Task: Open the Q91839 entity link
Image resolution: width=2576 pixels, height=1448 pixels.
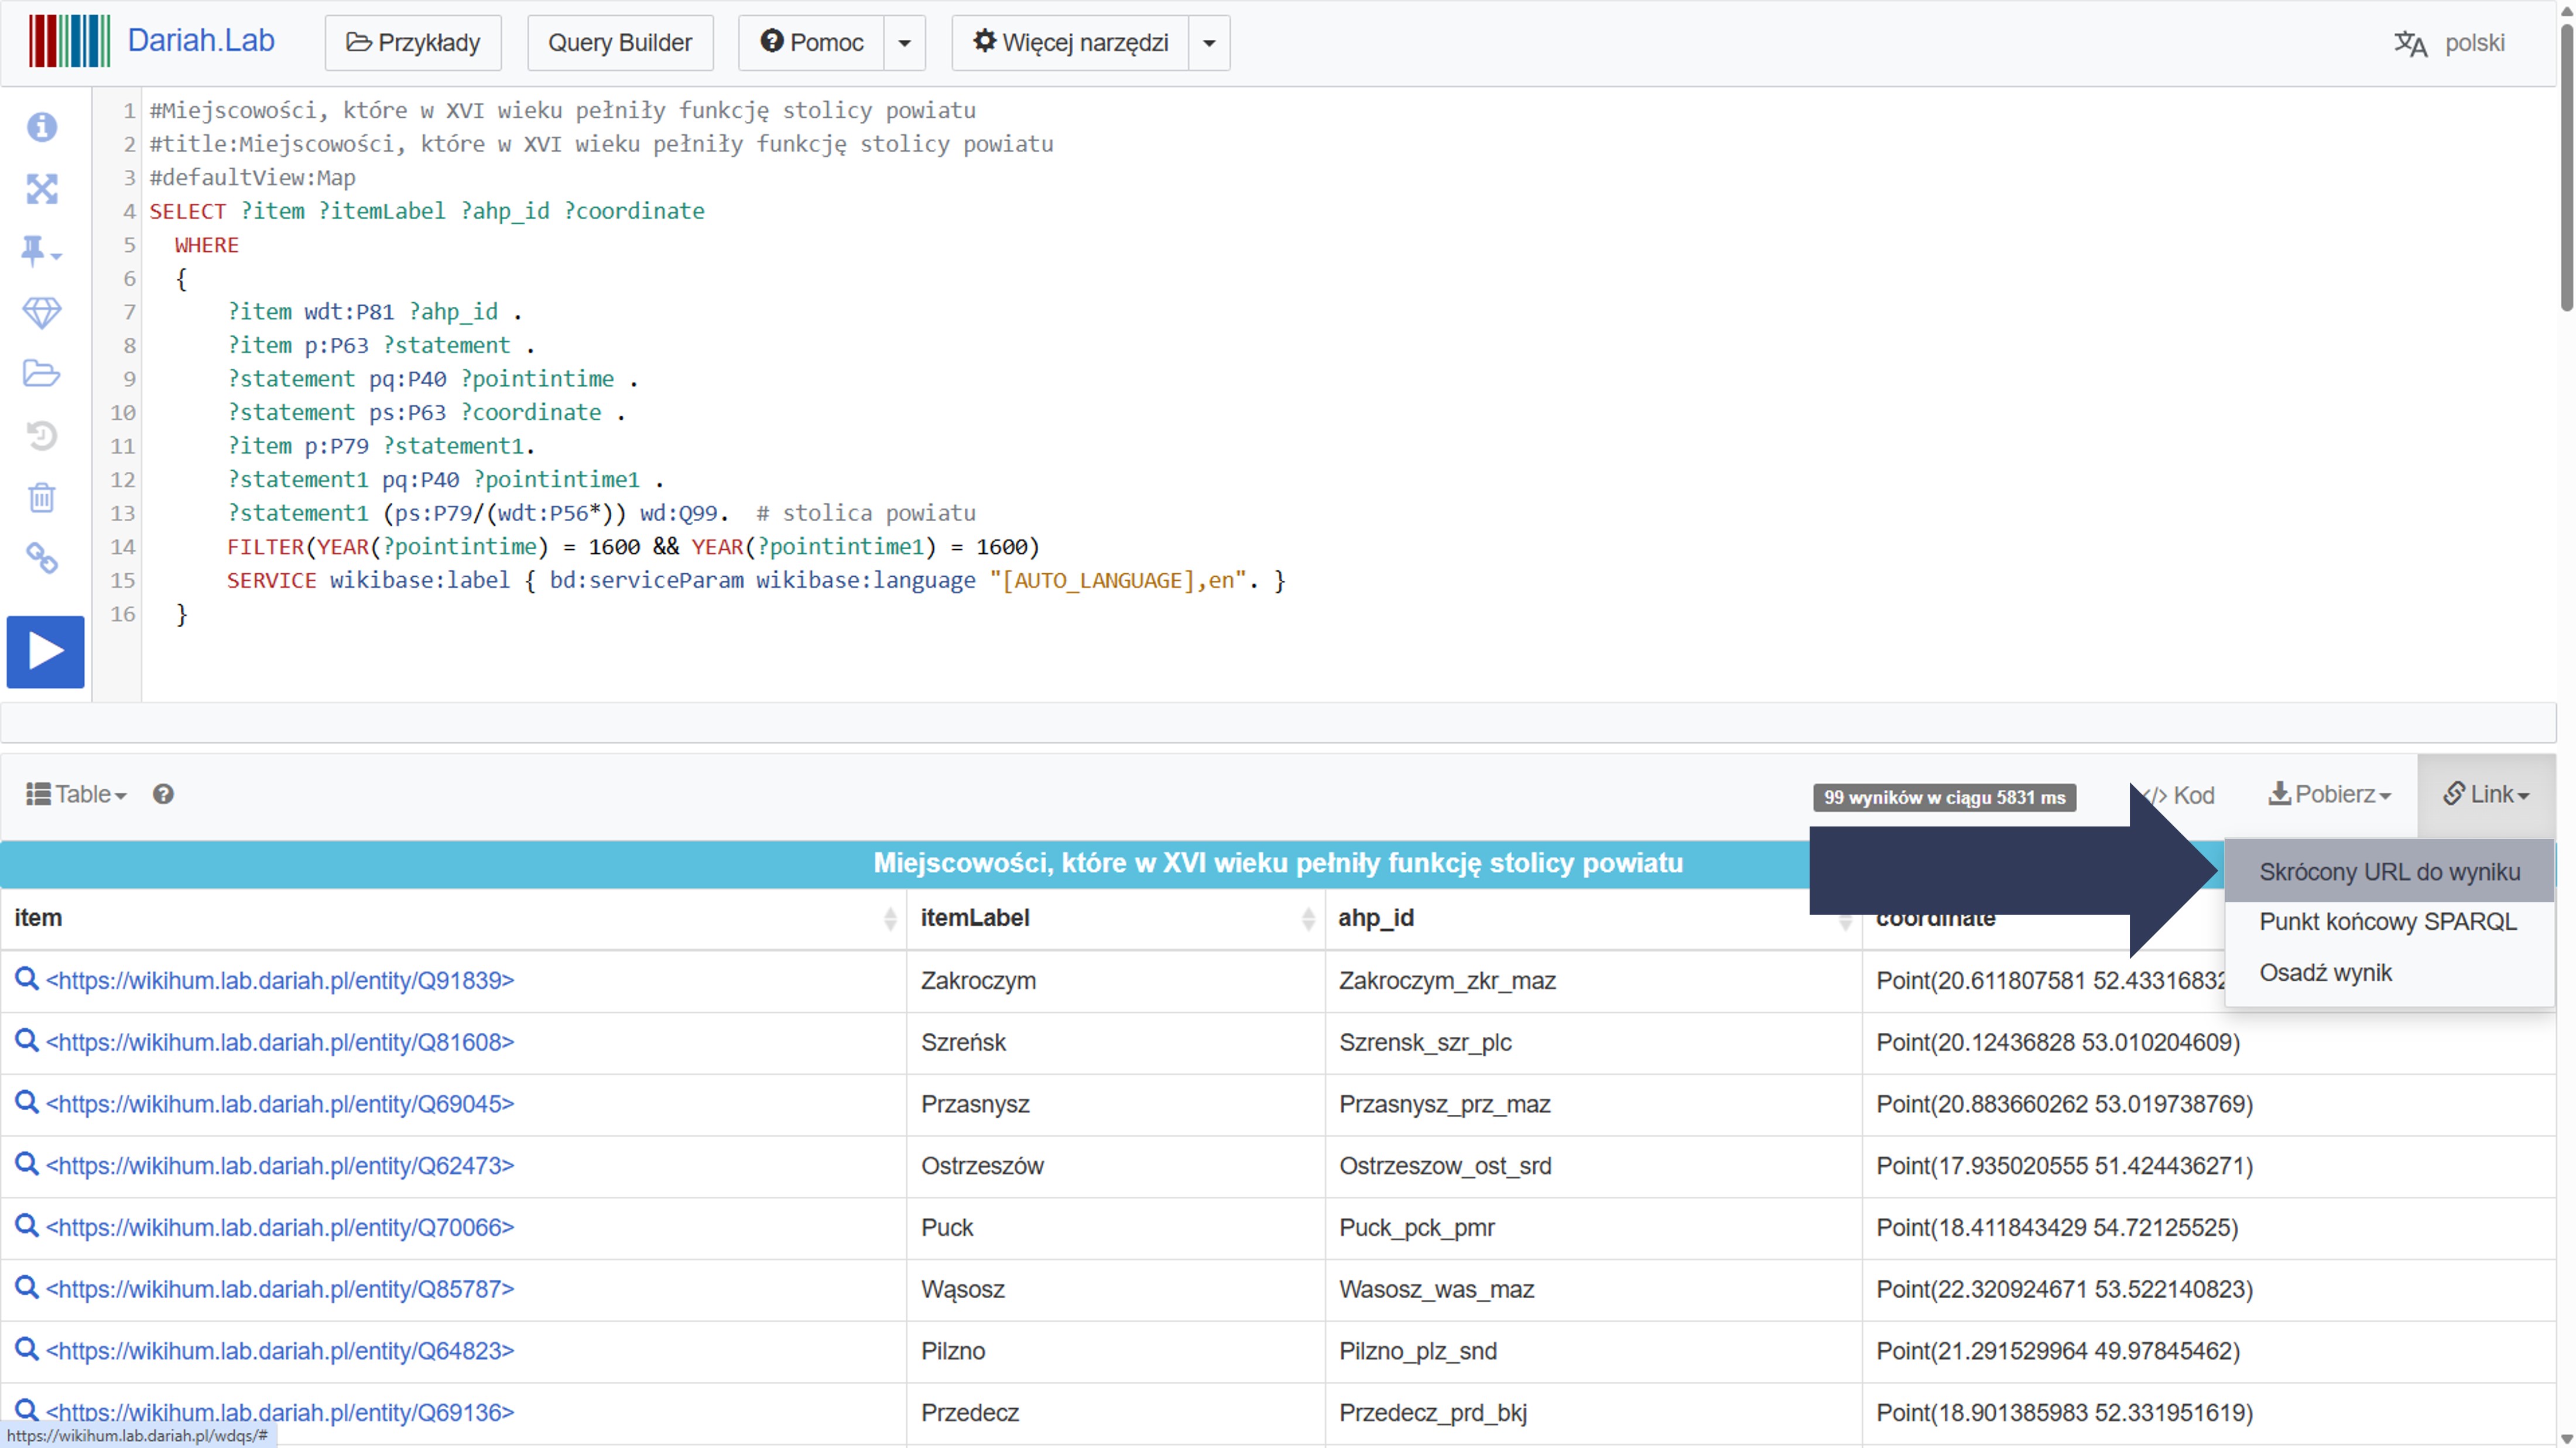Action: (x=280, y=981)
